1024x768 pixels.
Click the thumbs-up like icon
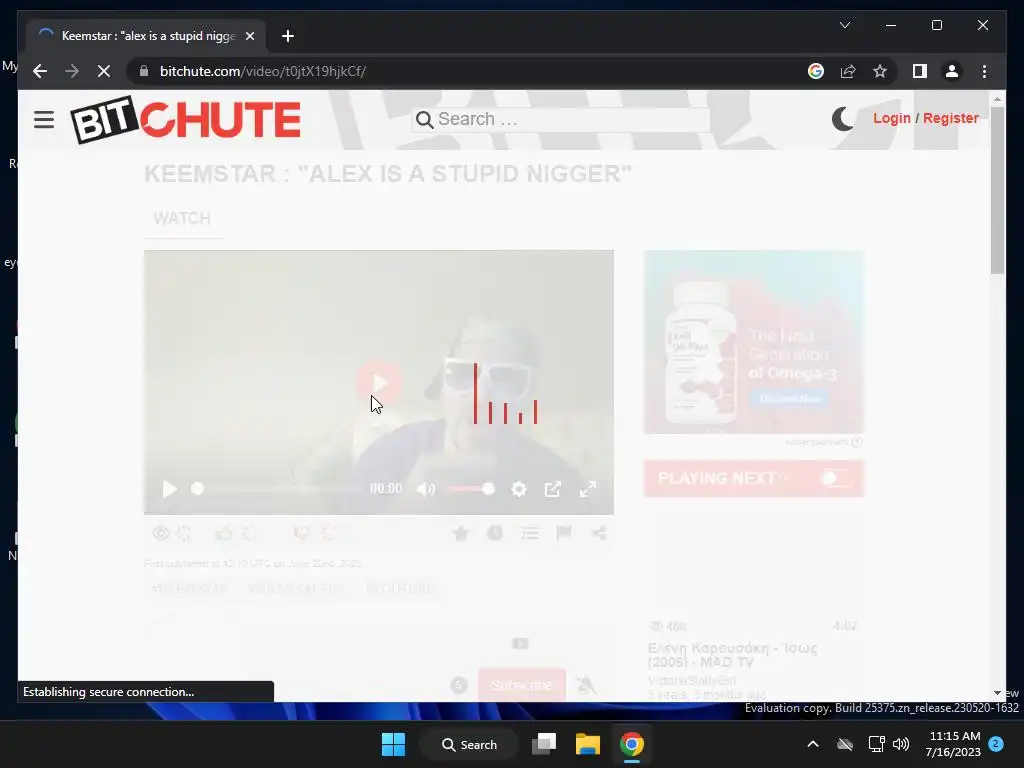223,534
